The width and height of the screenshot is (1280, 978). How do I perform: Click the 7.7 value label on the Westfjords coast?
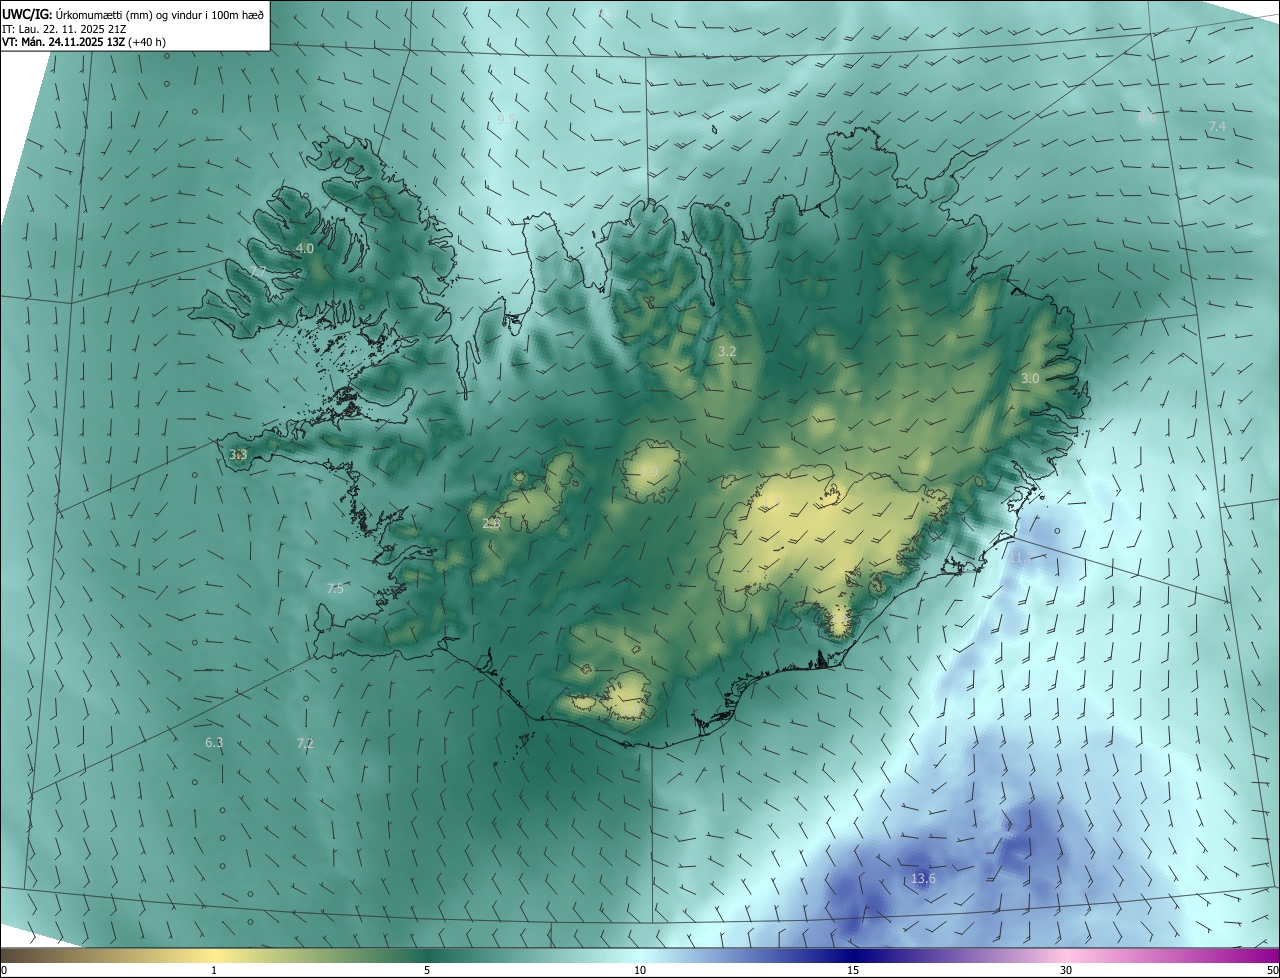pyautogui.click(x=258, y=272)
